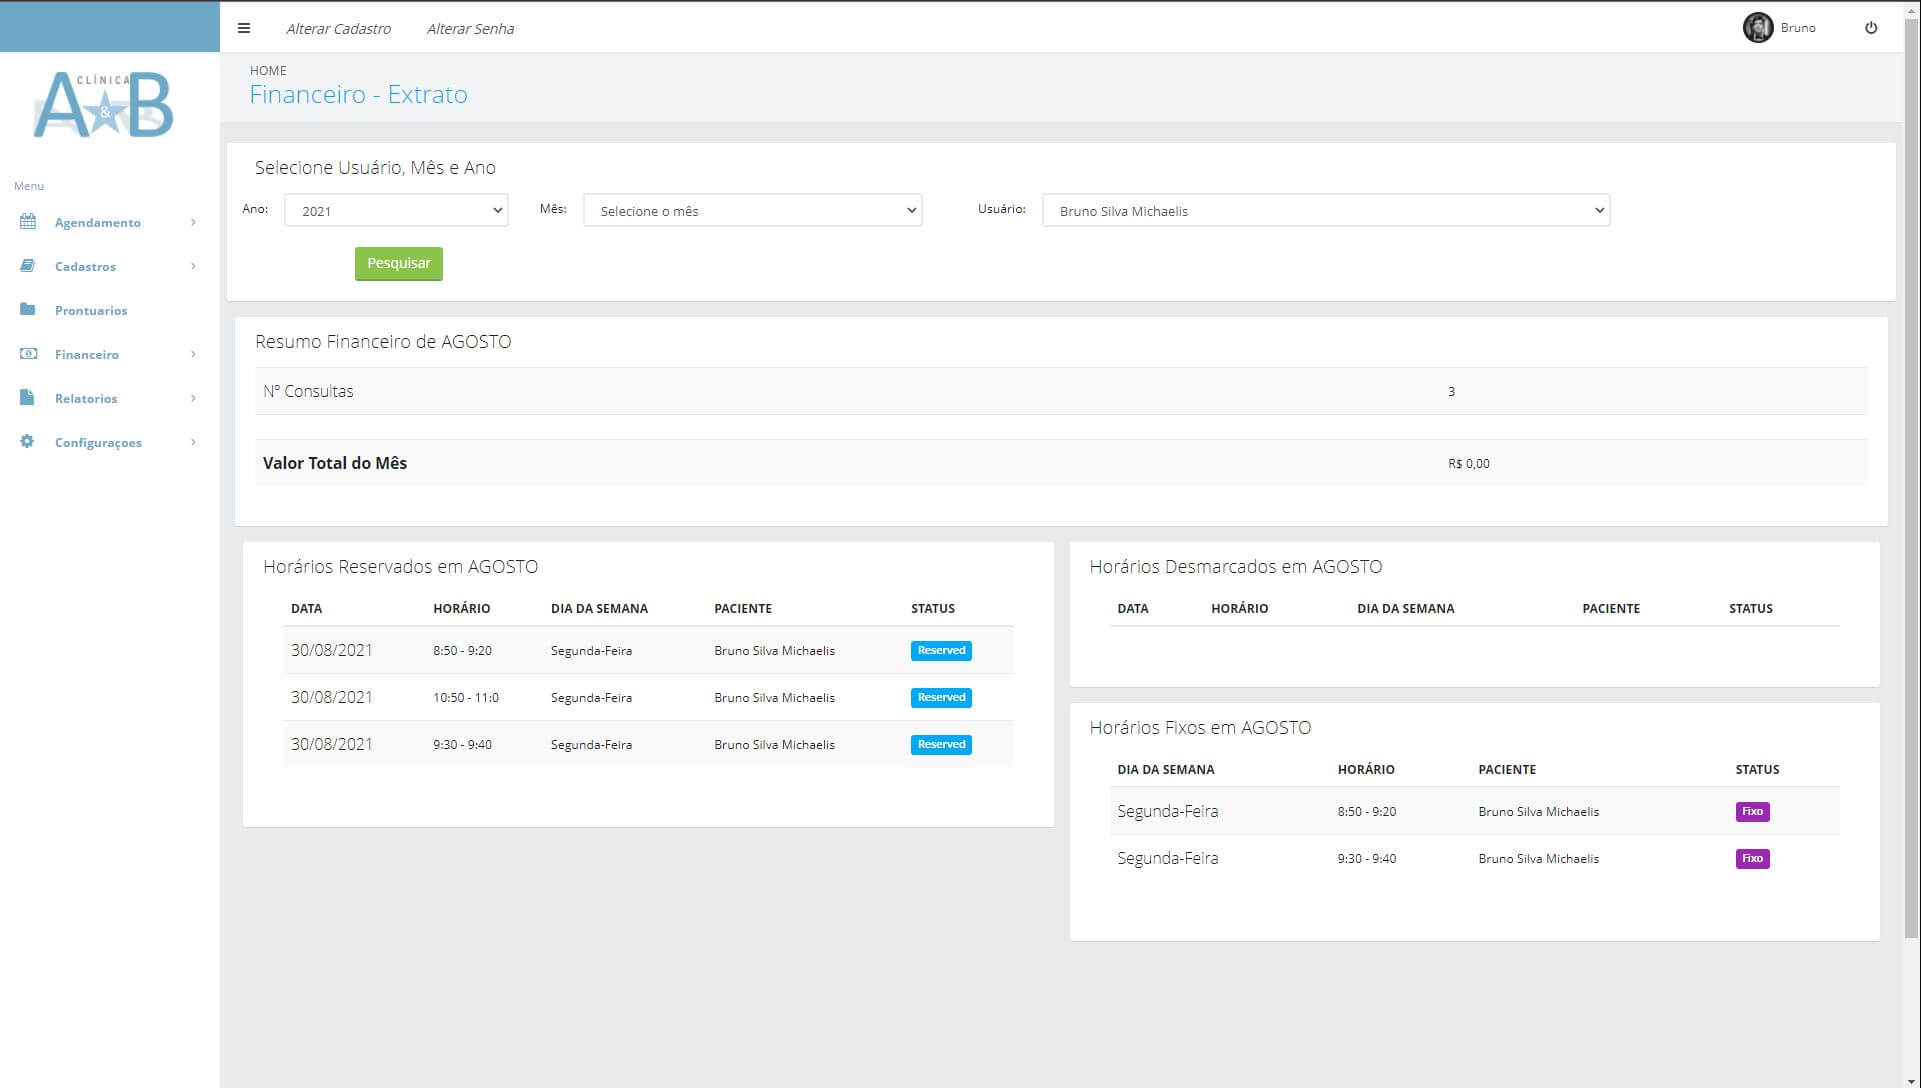The width and height of the screenshot is (1921, 1088).
Task: Click the power logout icon
Action: click(x=1871, y=28)
